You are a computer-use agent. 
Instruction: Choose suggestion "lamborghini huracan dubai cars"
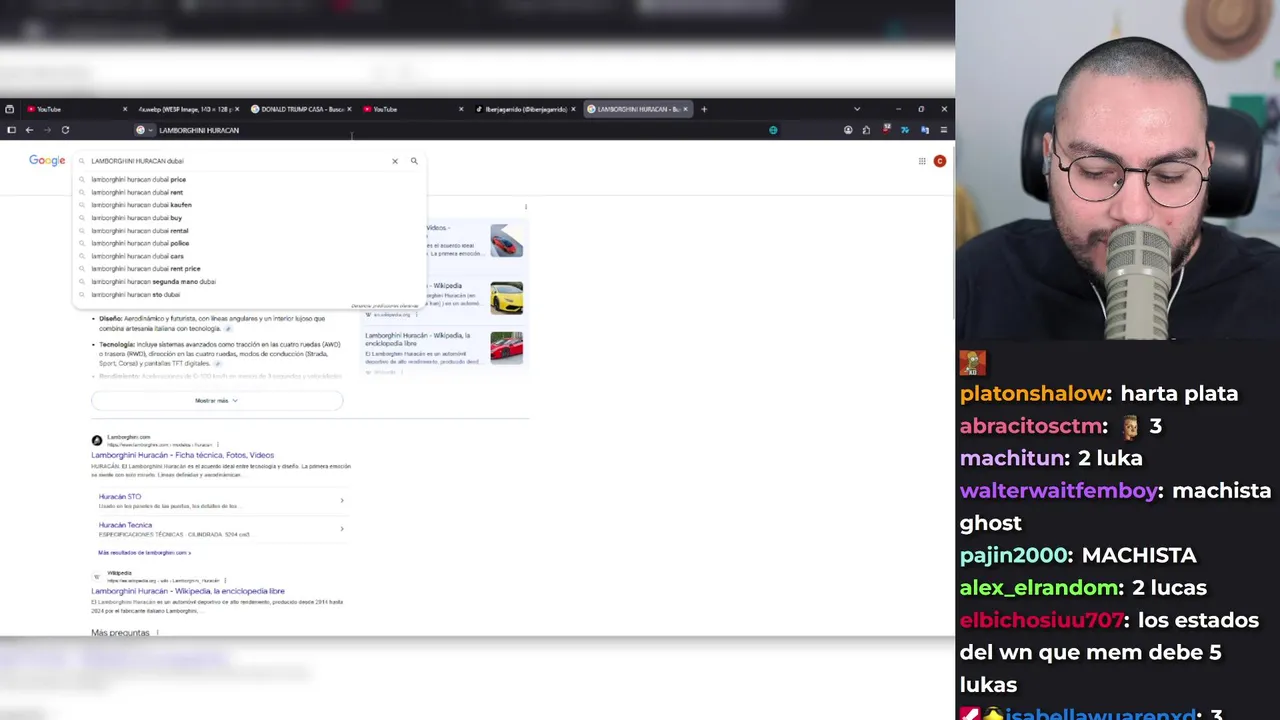(x=137, y=256)
